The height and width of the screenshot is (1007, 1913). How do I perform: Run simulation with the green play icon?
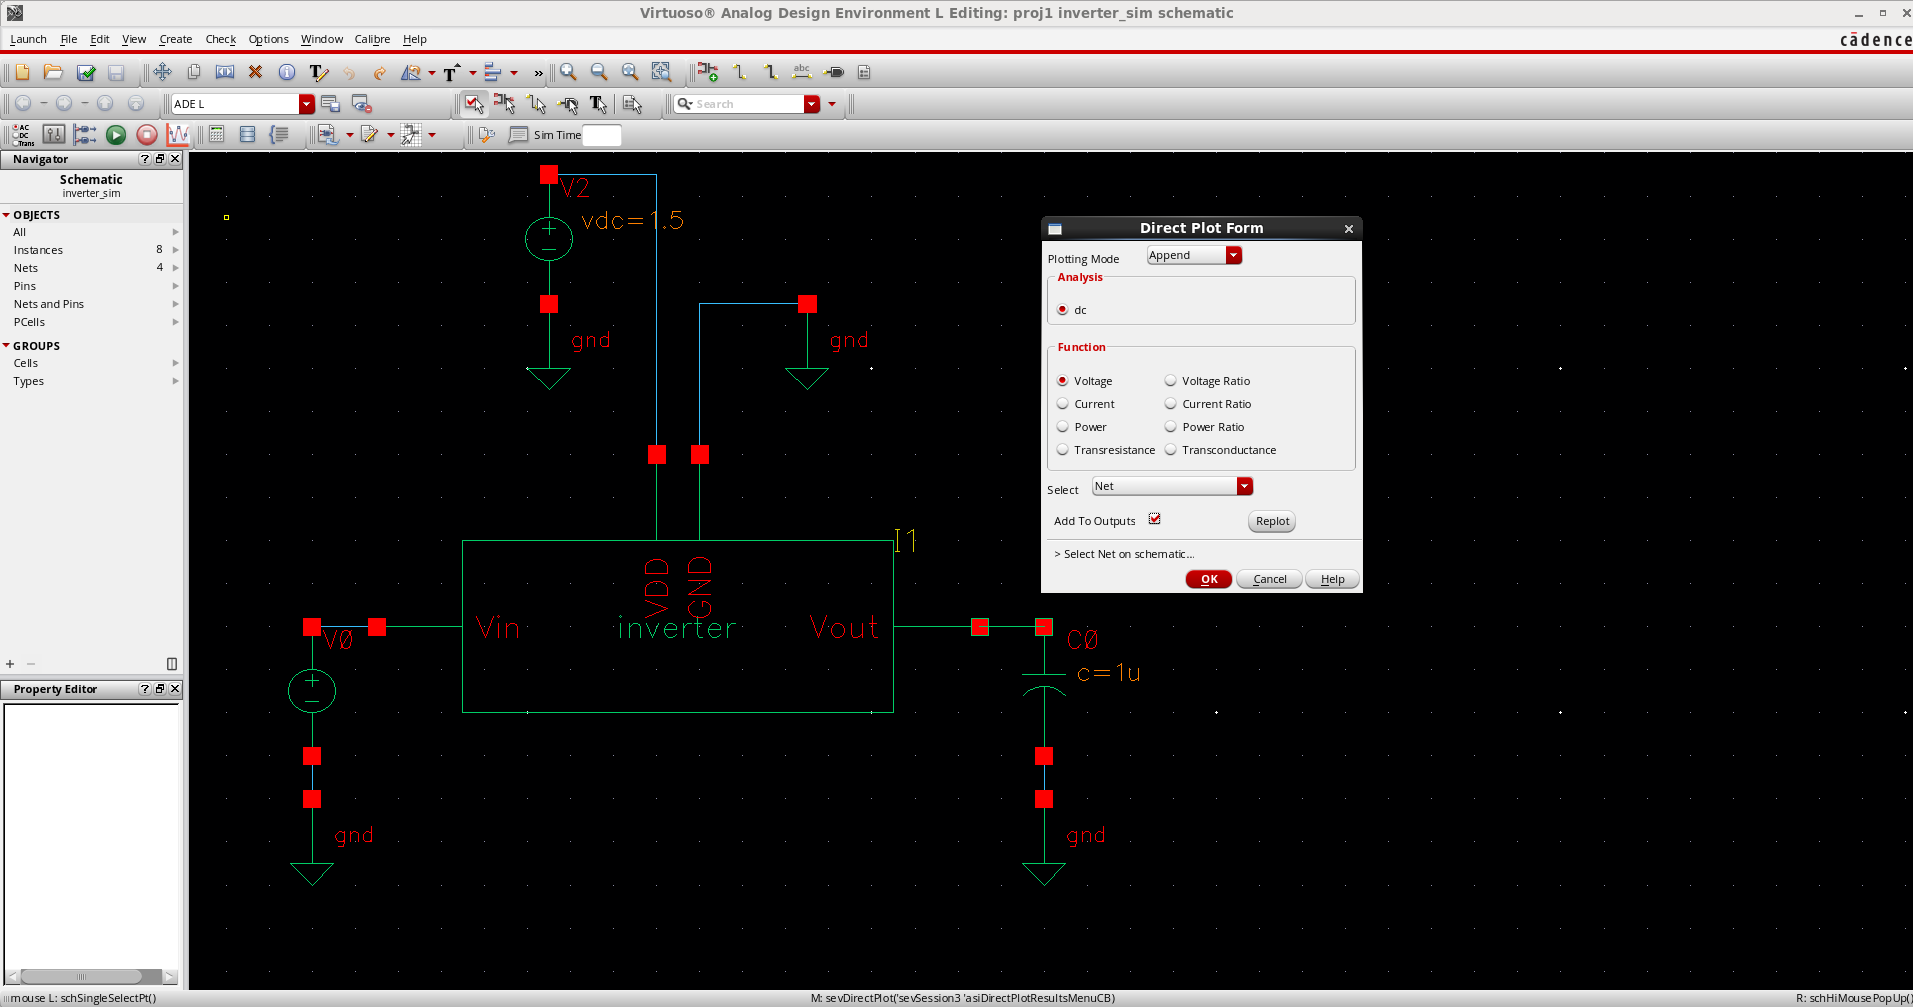116,135
